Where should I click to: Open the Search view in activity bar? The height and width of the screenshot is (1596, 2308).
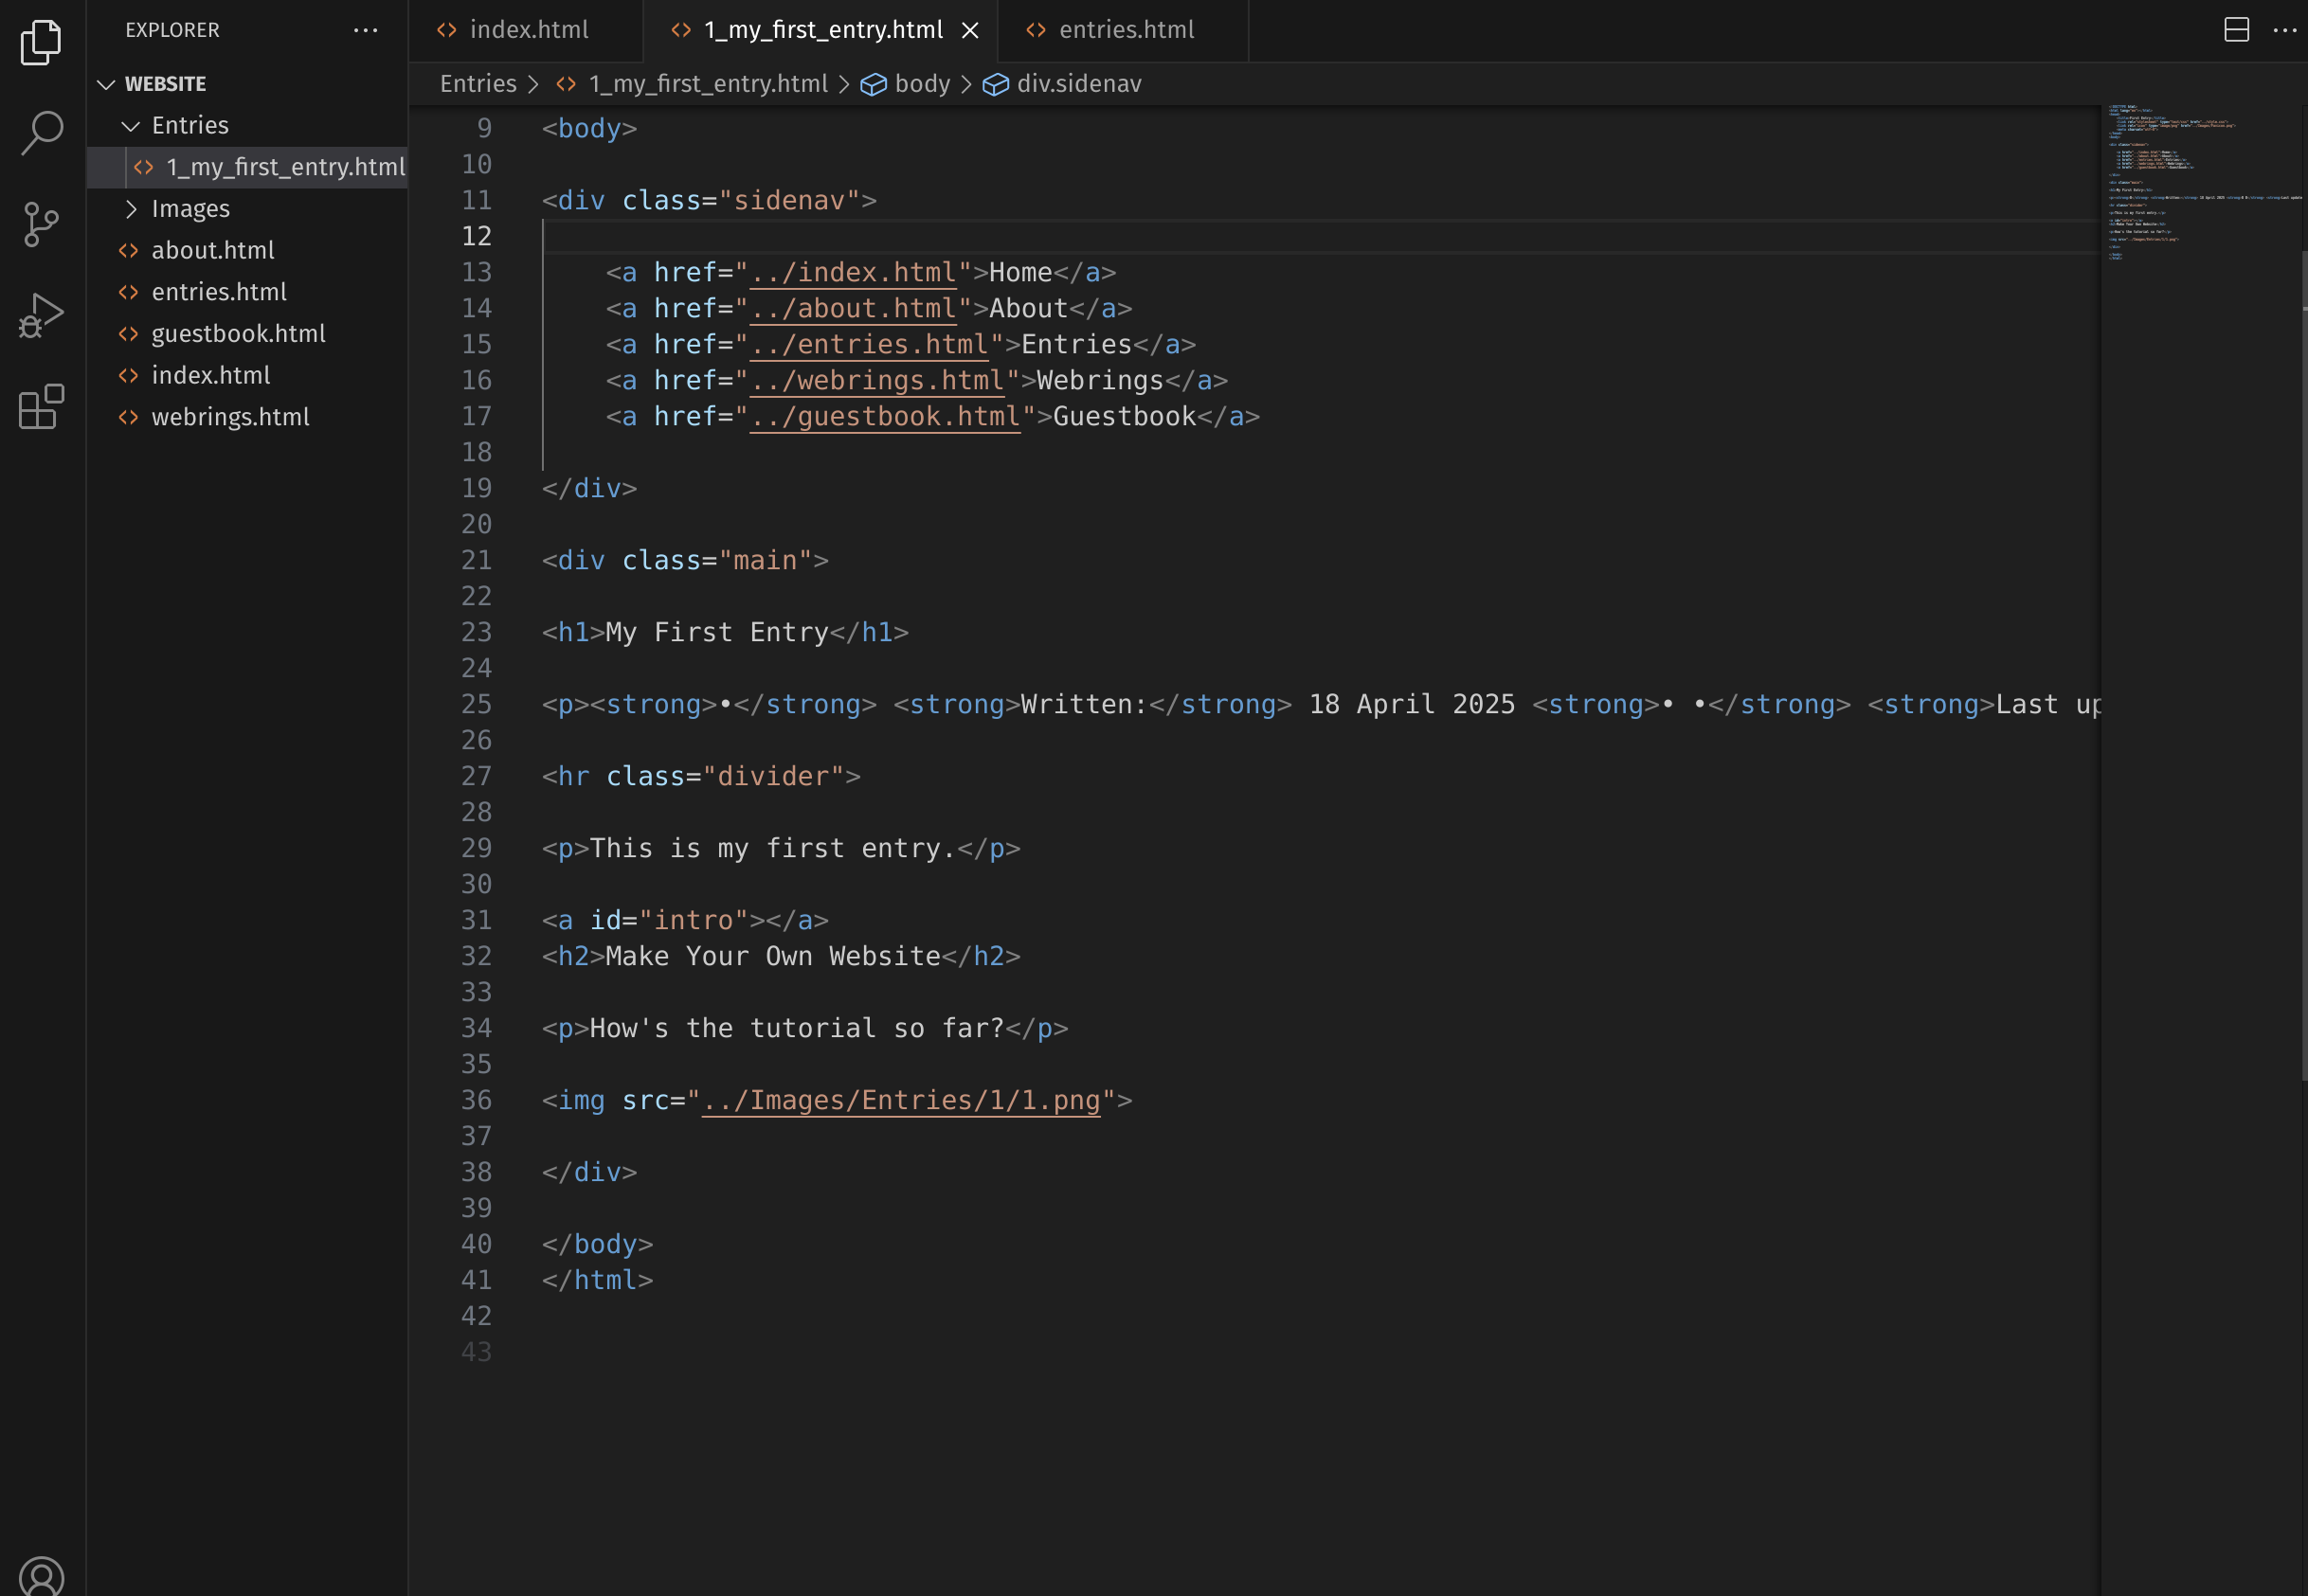coord(41,132)
